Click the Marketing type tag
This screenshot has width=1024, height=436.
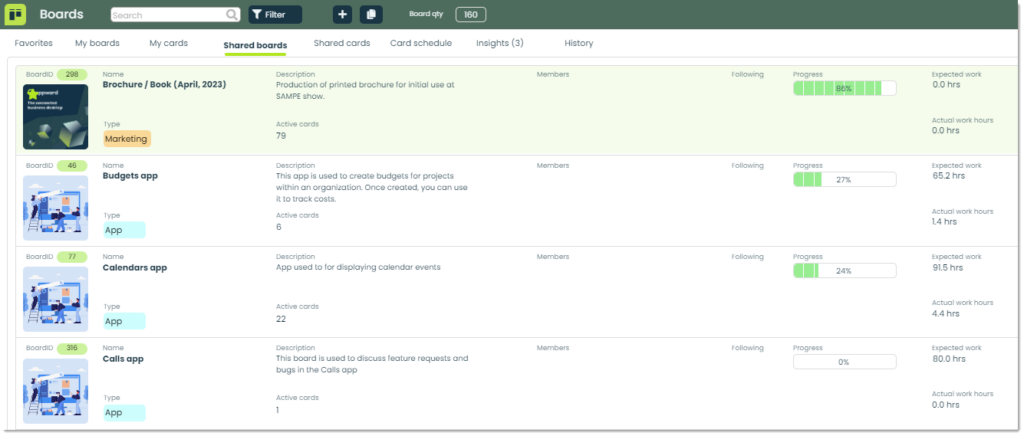(x=127, y=138)
